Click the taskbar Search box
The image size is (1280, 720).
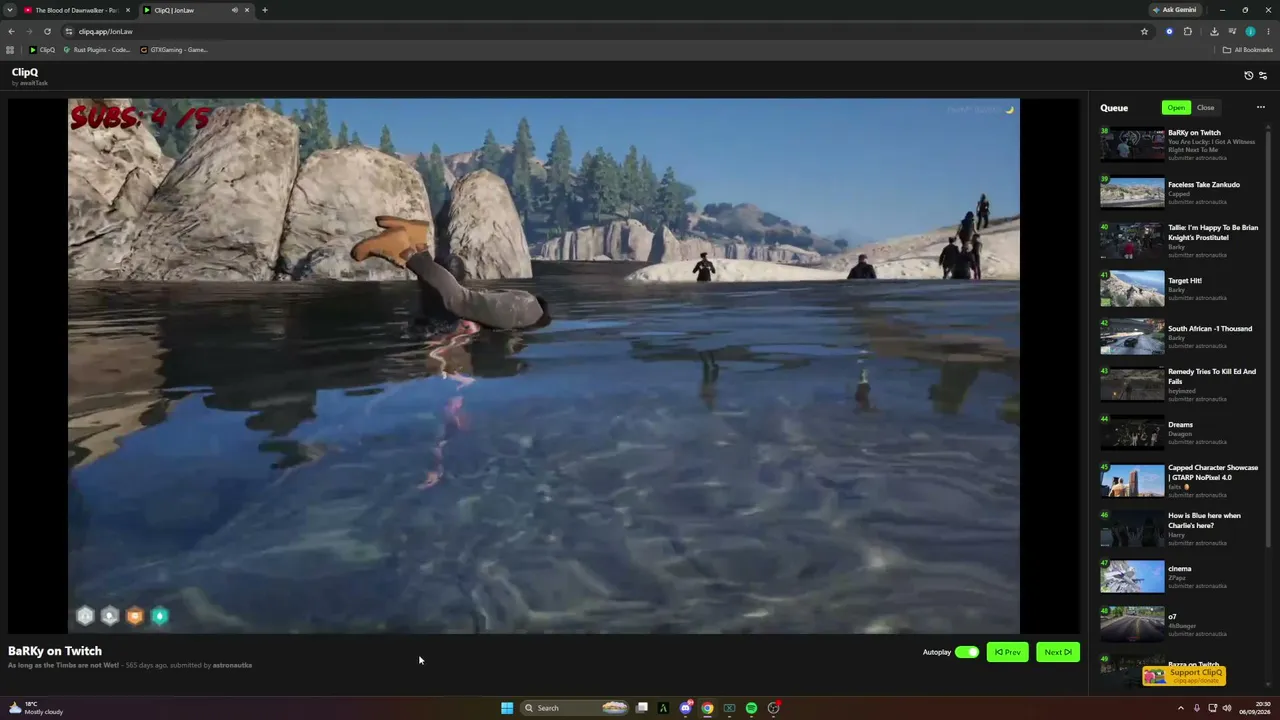point(575,708)
